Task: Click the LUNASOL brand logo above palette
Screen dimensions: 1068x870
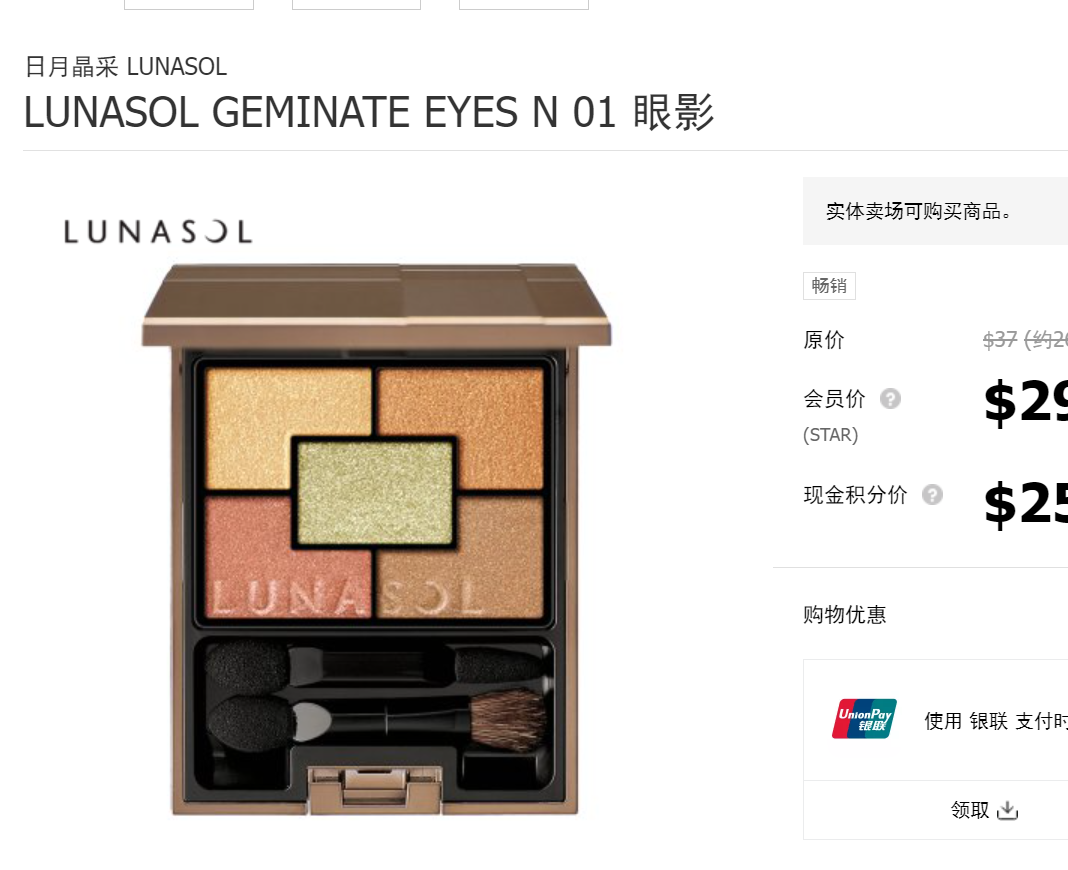Action: click(158, 232)
